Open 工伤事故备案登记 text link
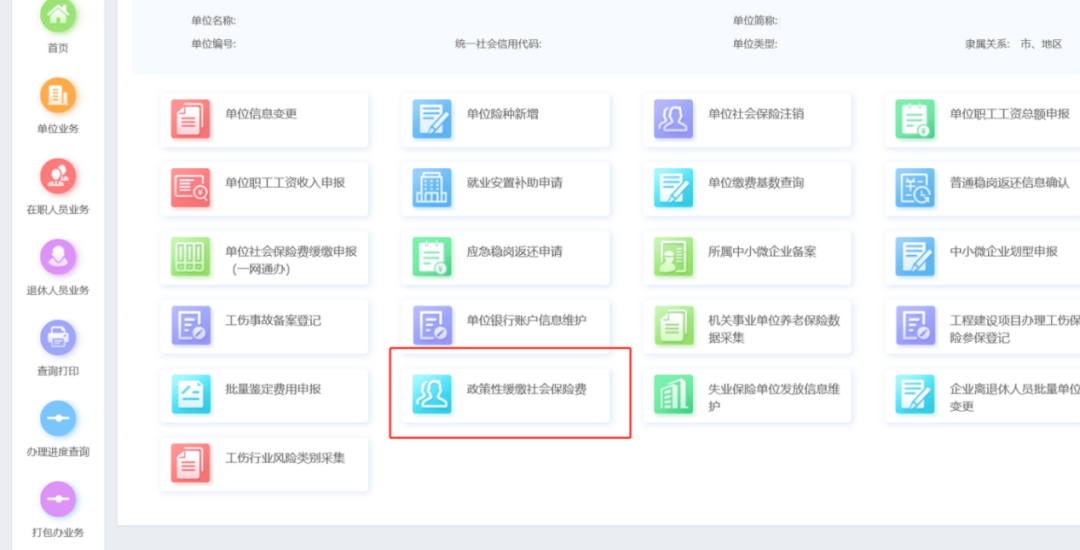This screenshot has height=550, width=1080. pyautogui.click(x=273, y=321)
